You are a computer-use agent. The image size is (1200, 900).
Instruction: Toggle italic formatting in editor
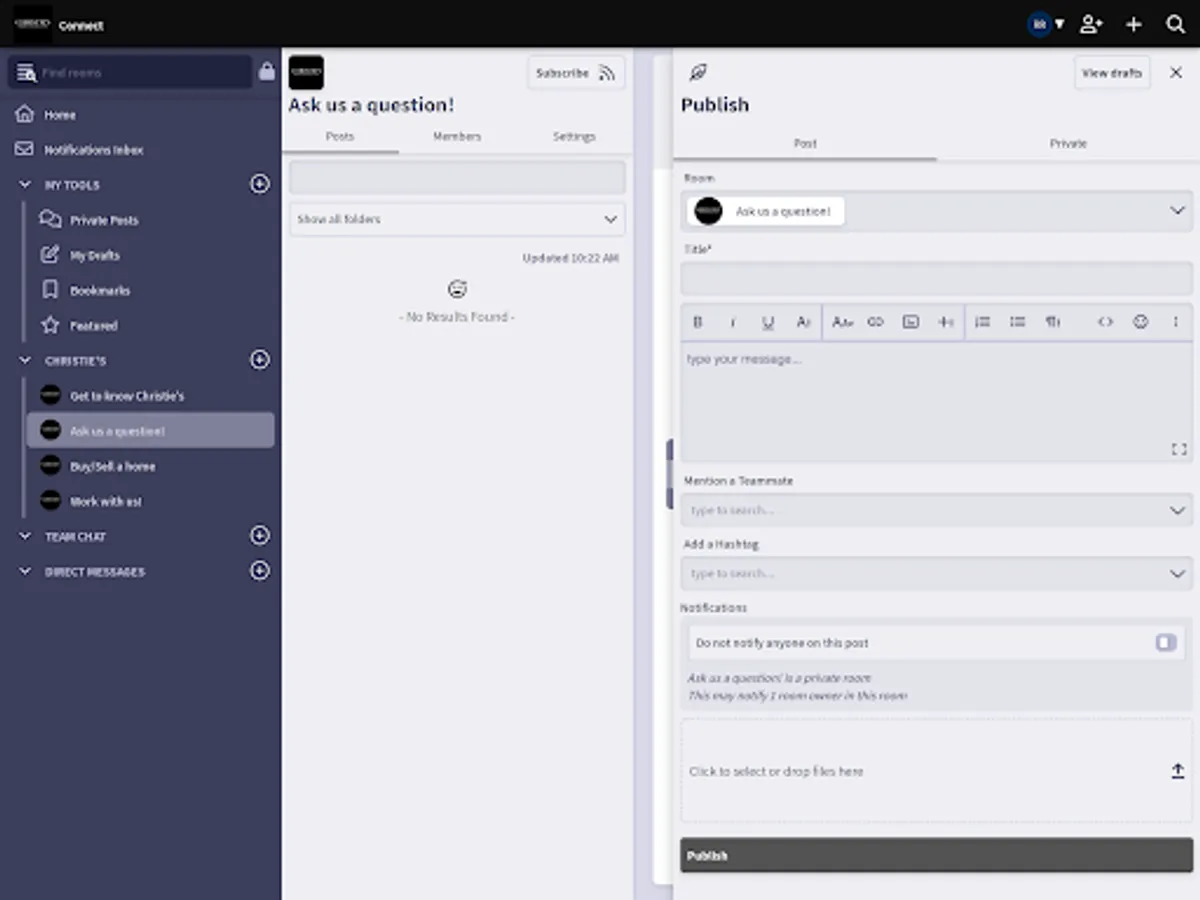tap(733, 322)
